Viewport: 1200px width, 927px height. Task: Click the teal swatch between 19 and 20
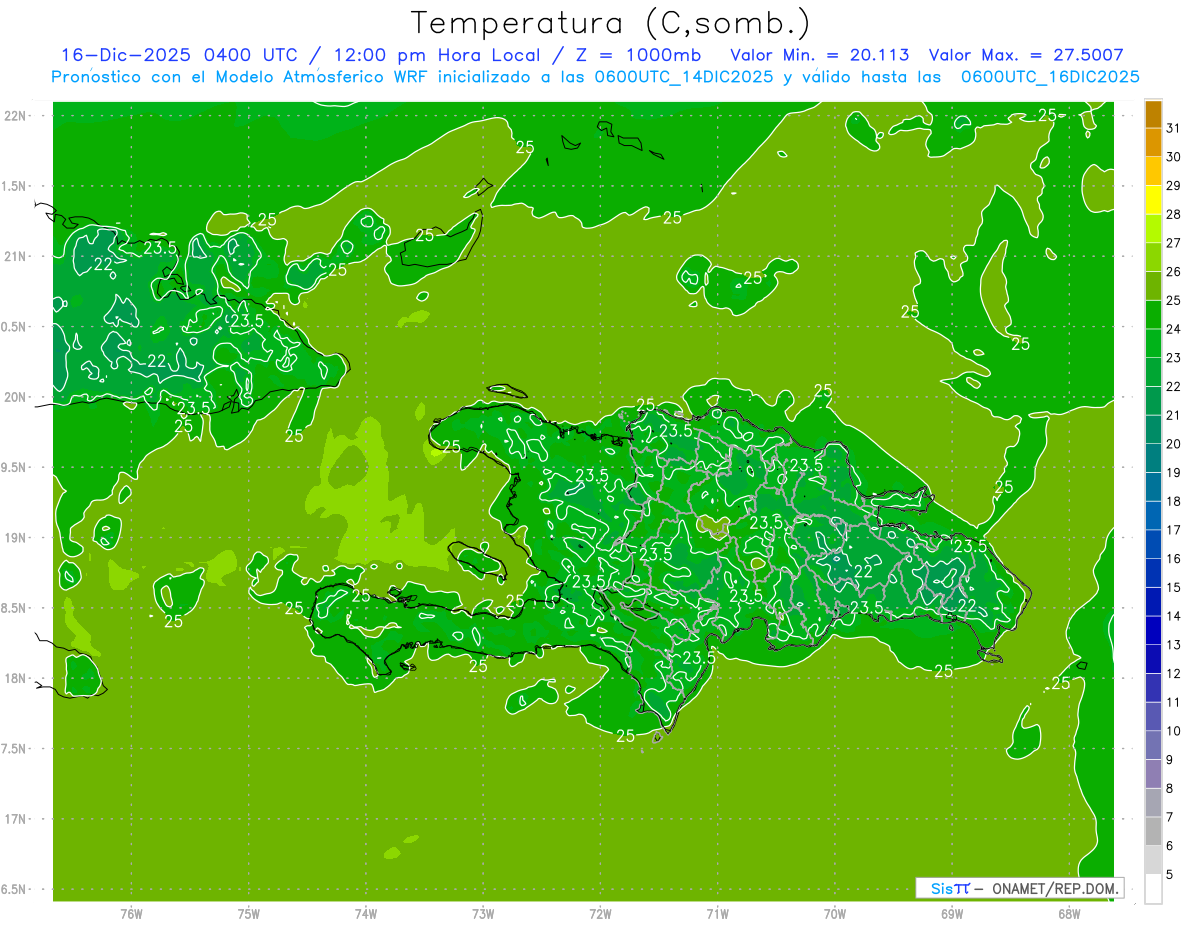(x=1153, y=458)
